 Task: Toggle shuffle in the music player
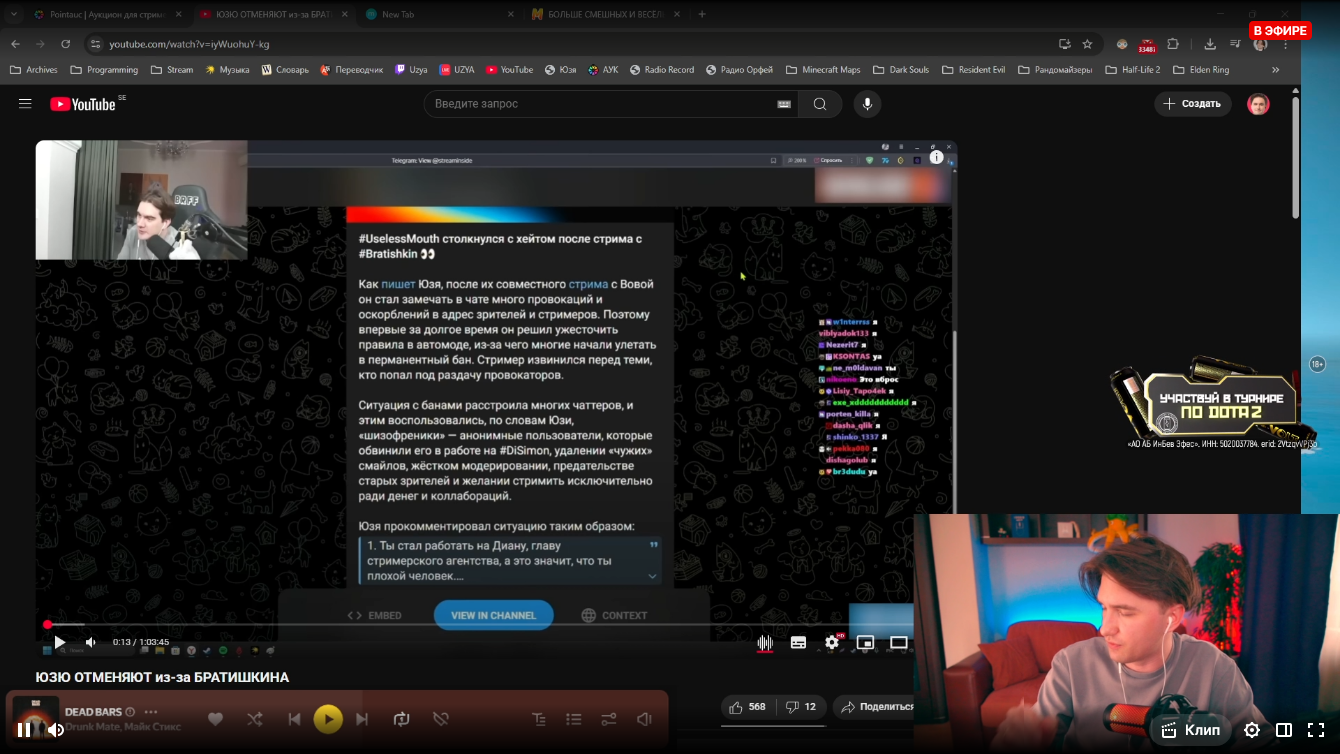click(254, 719)
